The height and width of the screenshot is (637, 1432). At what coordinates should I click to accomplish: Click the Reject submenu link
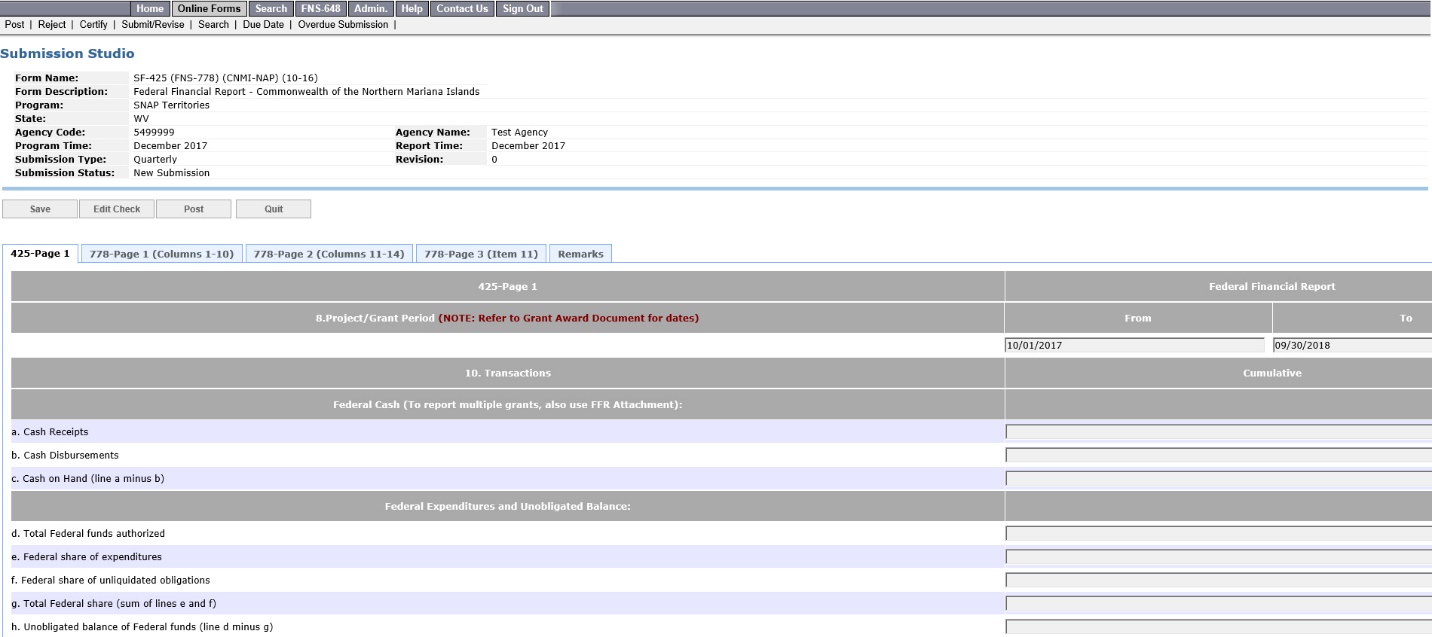click(52, 24)
